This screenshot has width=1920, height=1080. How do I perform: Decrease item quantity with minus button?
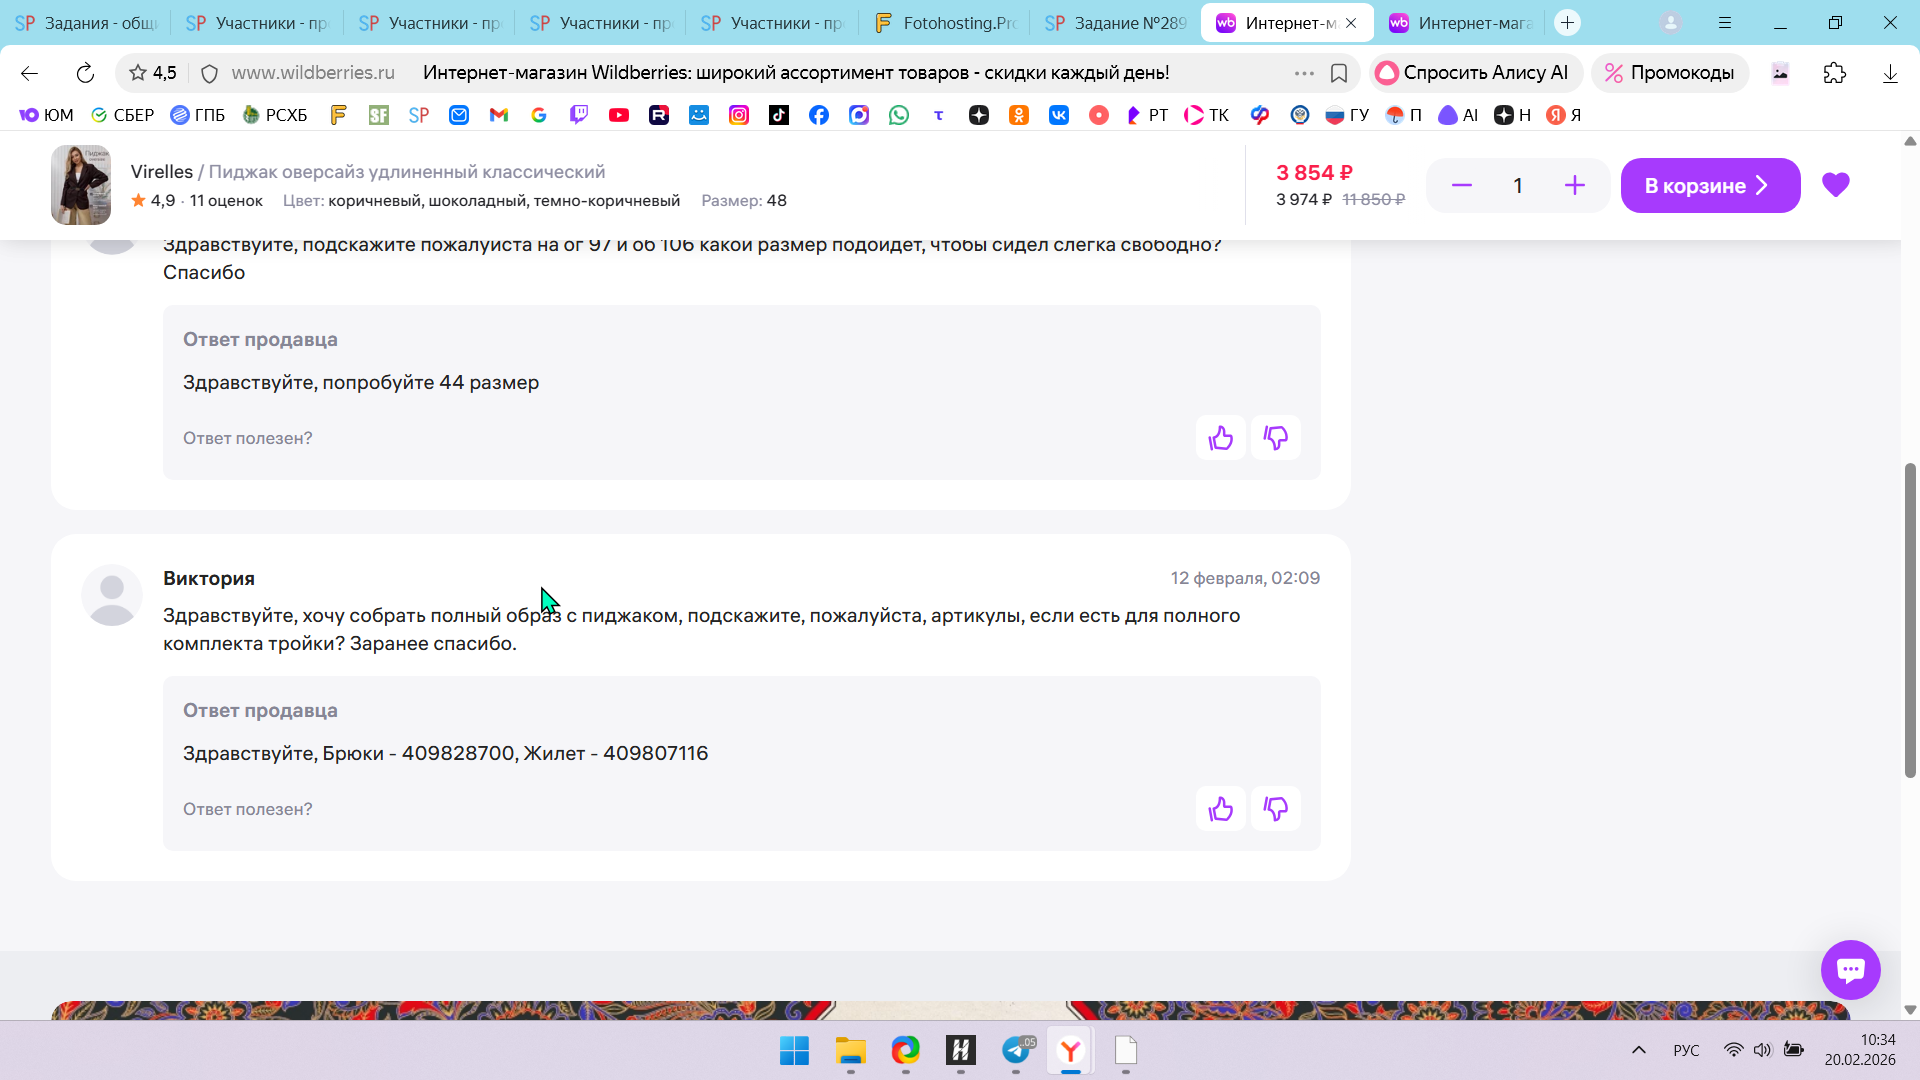1461,185
